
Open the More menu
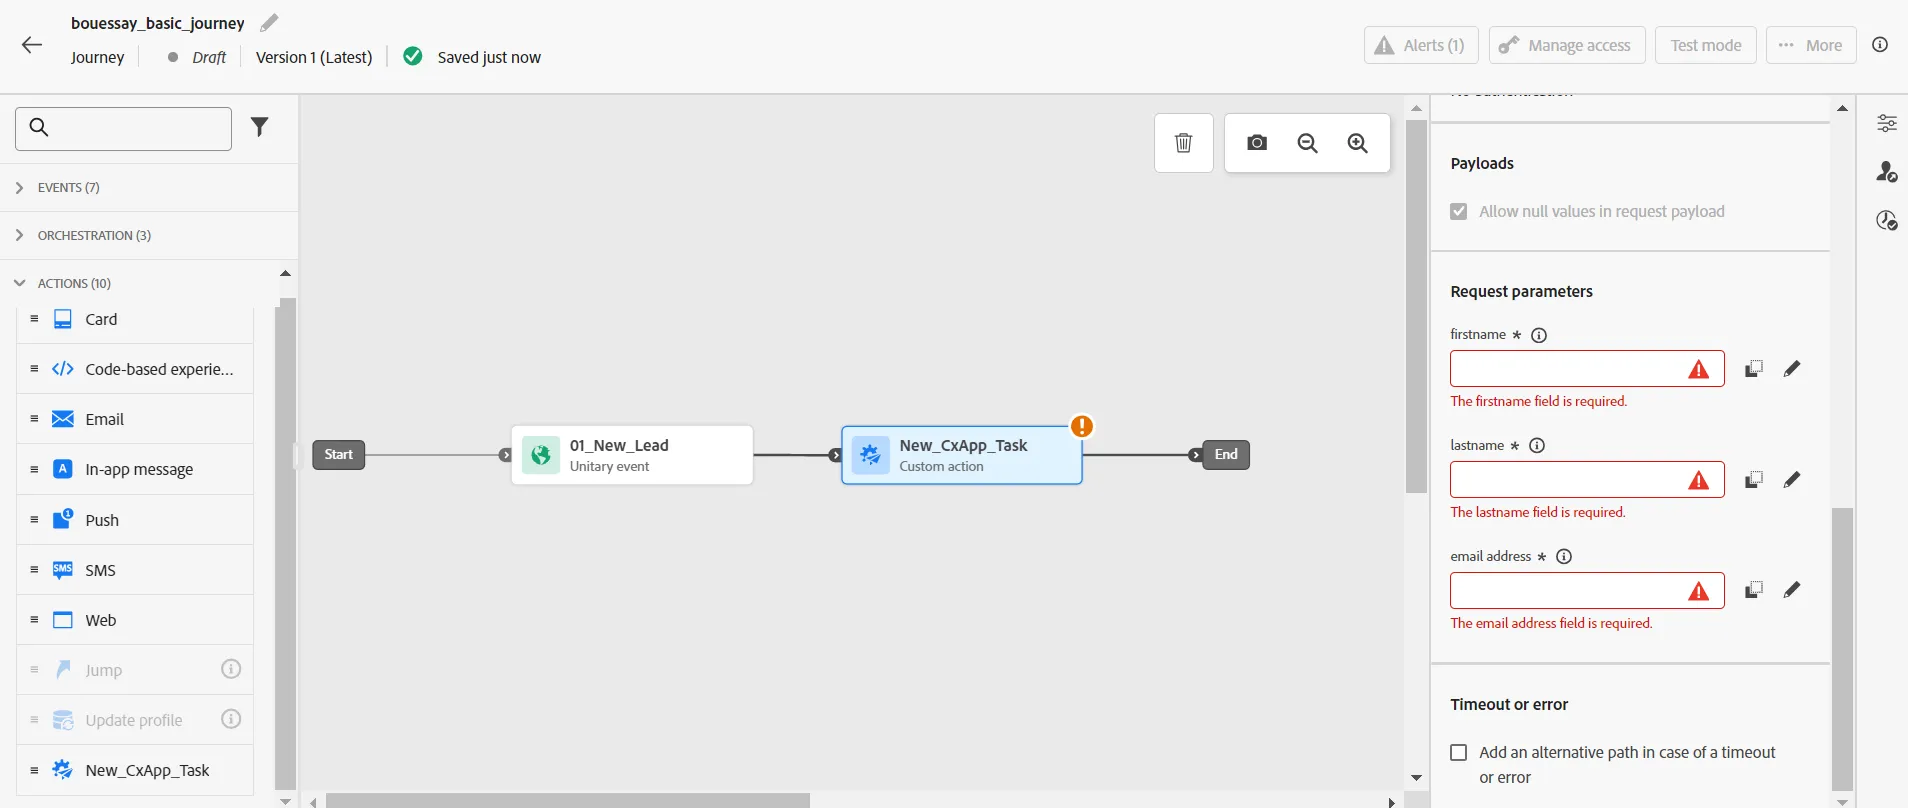[x=1811, y=45]
